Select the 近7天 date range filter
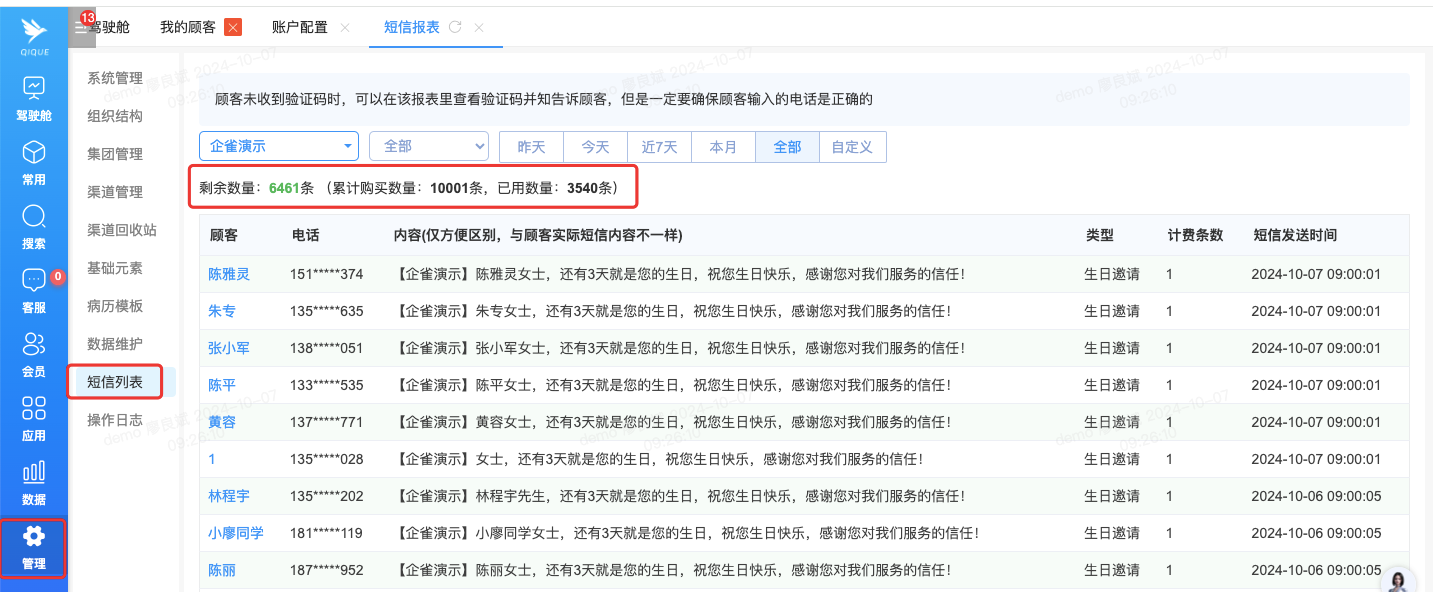The height and width of the screenshot is (592, 1433). click(659, 147)
